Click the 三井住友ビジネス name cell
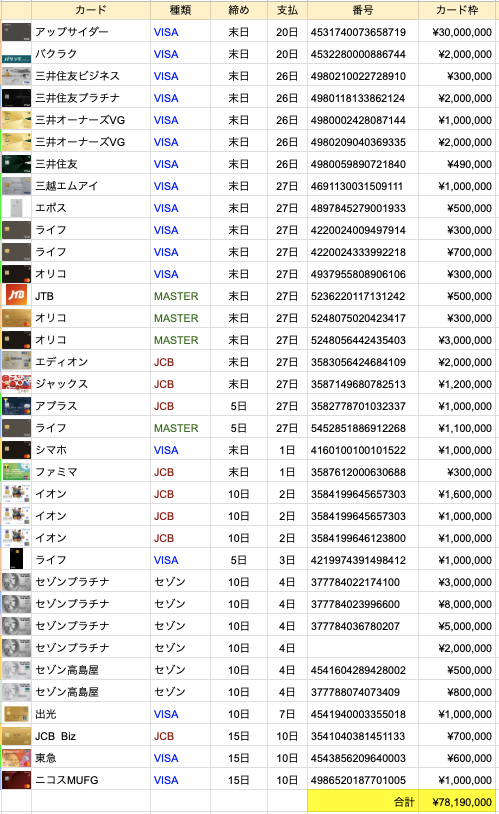The height and width of the screenshot is (814, 499). click(91, 76)
